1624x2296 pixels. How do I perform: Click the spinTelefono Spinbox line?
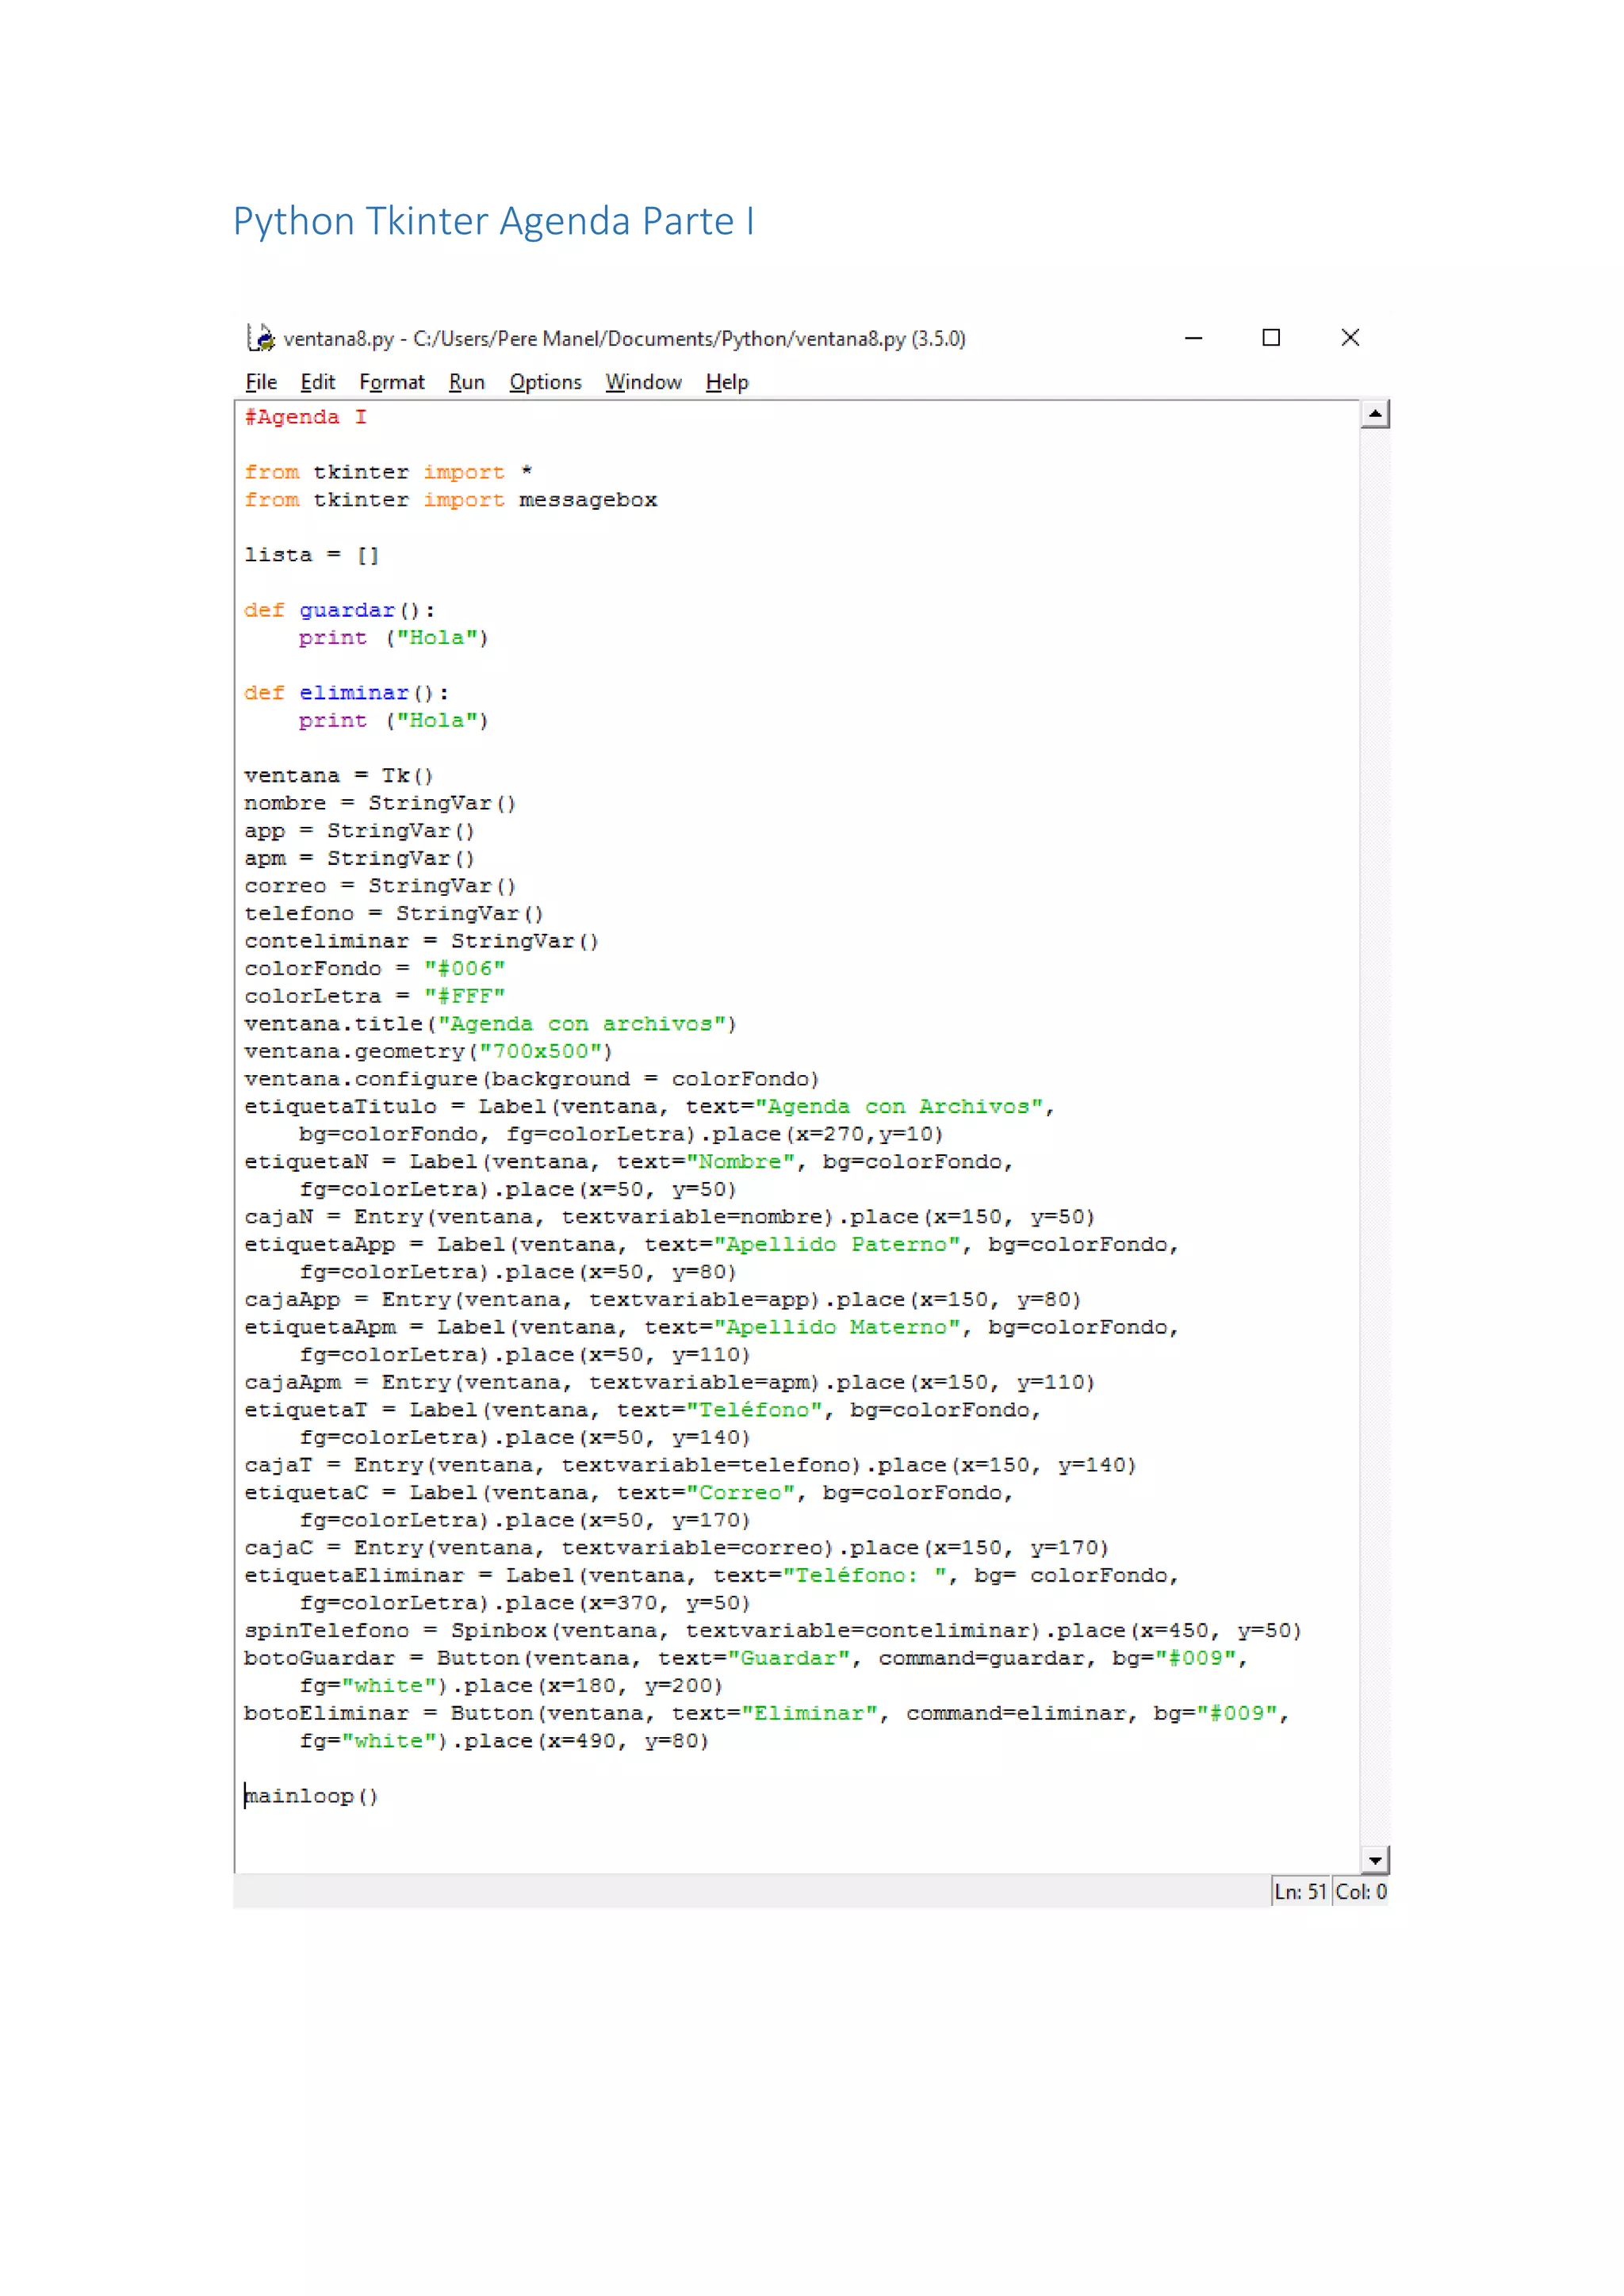(773, 1631)
